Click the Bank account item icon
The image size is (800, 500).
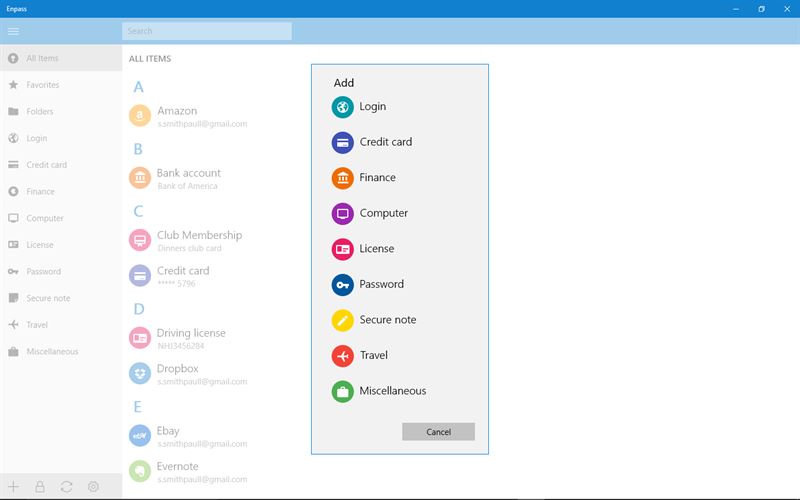coord(140,178)
